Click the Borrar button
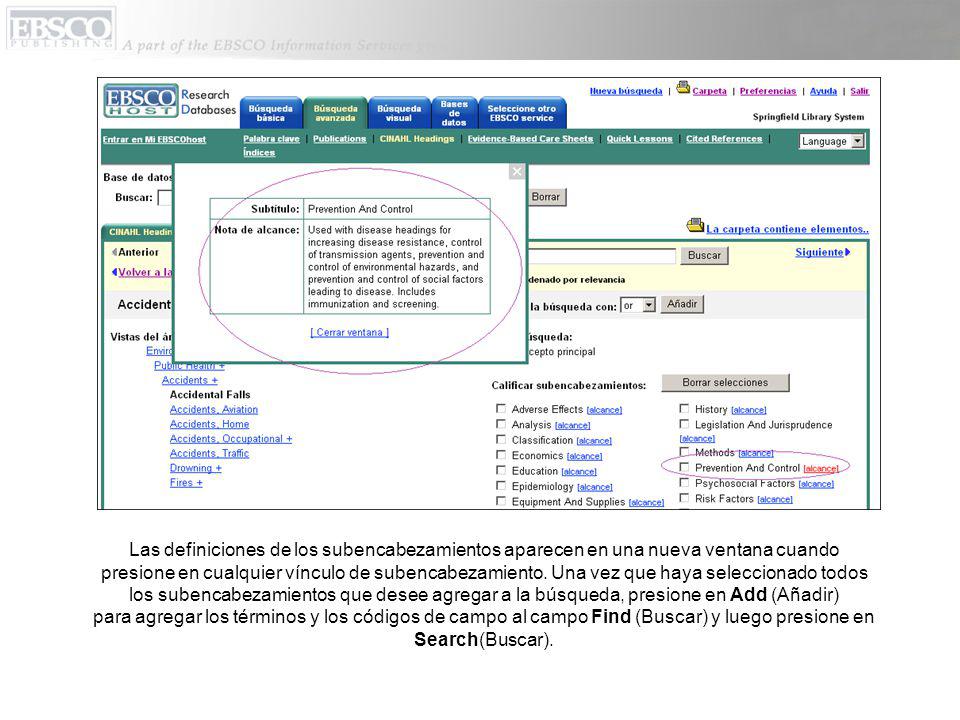 pyautogui.click(x=546, y=197)
